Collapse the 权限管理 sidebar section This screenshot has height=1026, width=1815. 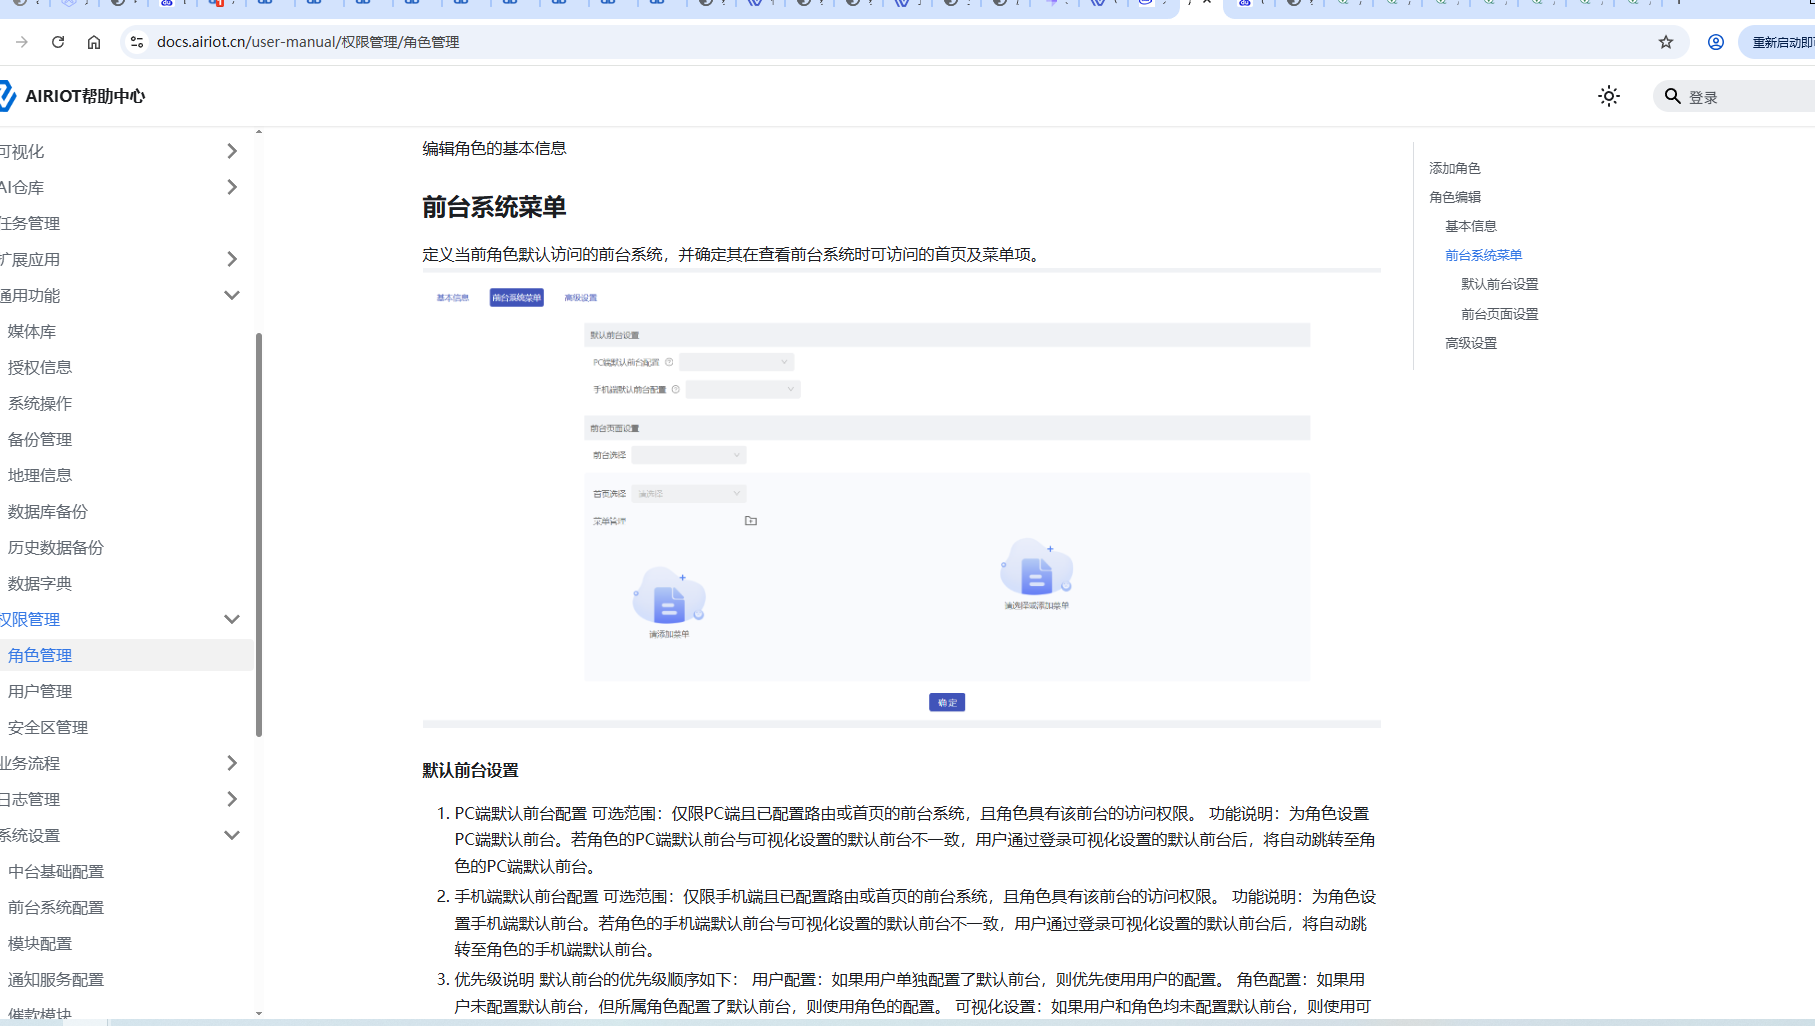tap(231, 619)
